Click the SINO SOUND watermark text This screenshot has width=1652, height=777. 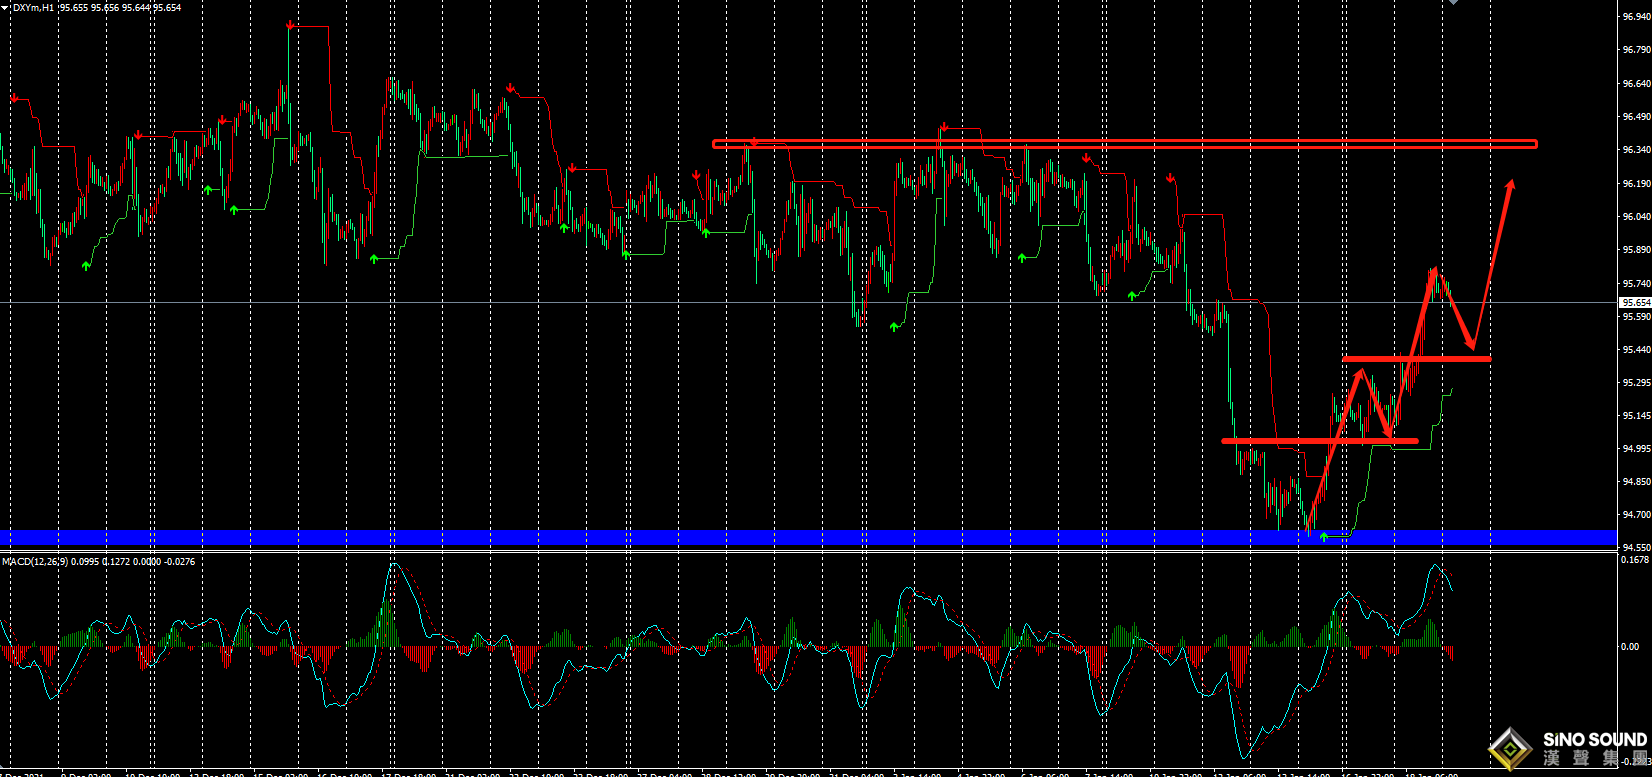click(x=1594, y=740)
